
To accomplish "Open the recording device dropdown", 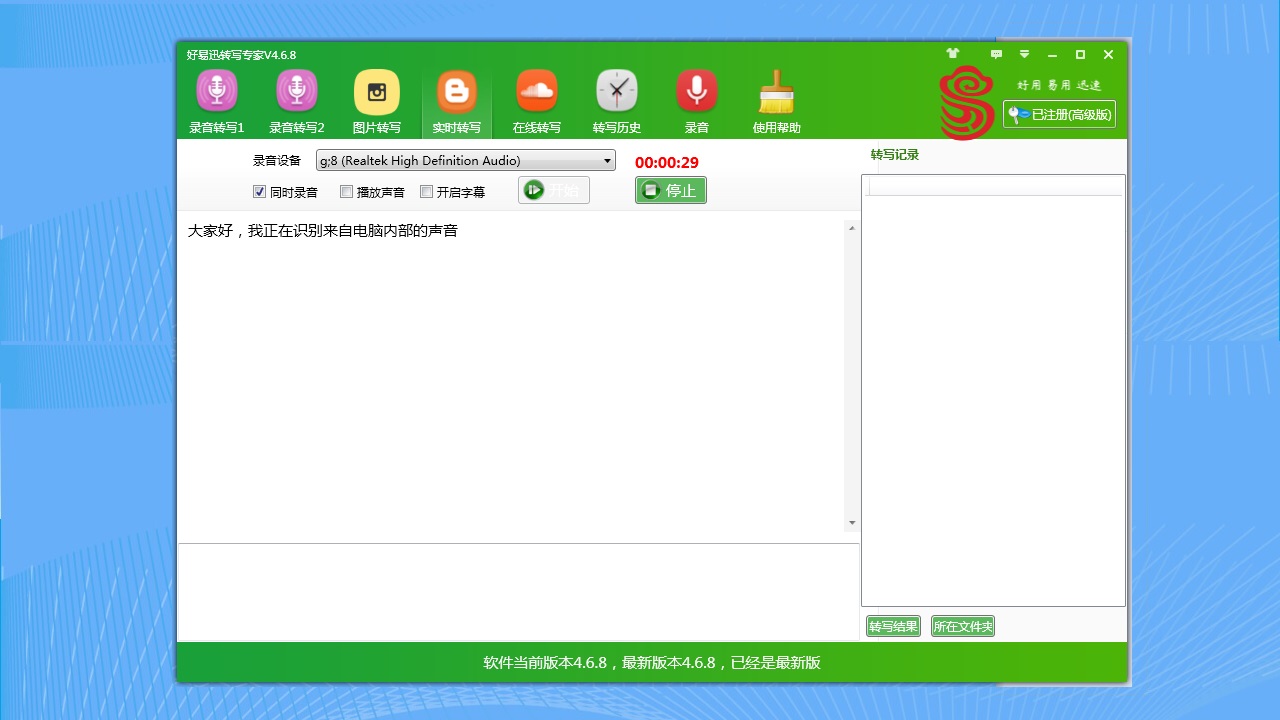I will coord(606,160).
